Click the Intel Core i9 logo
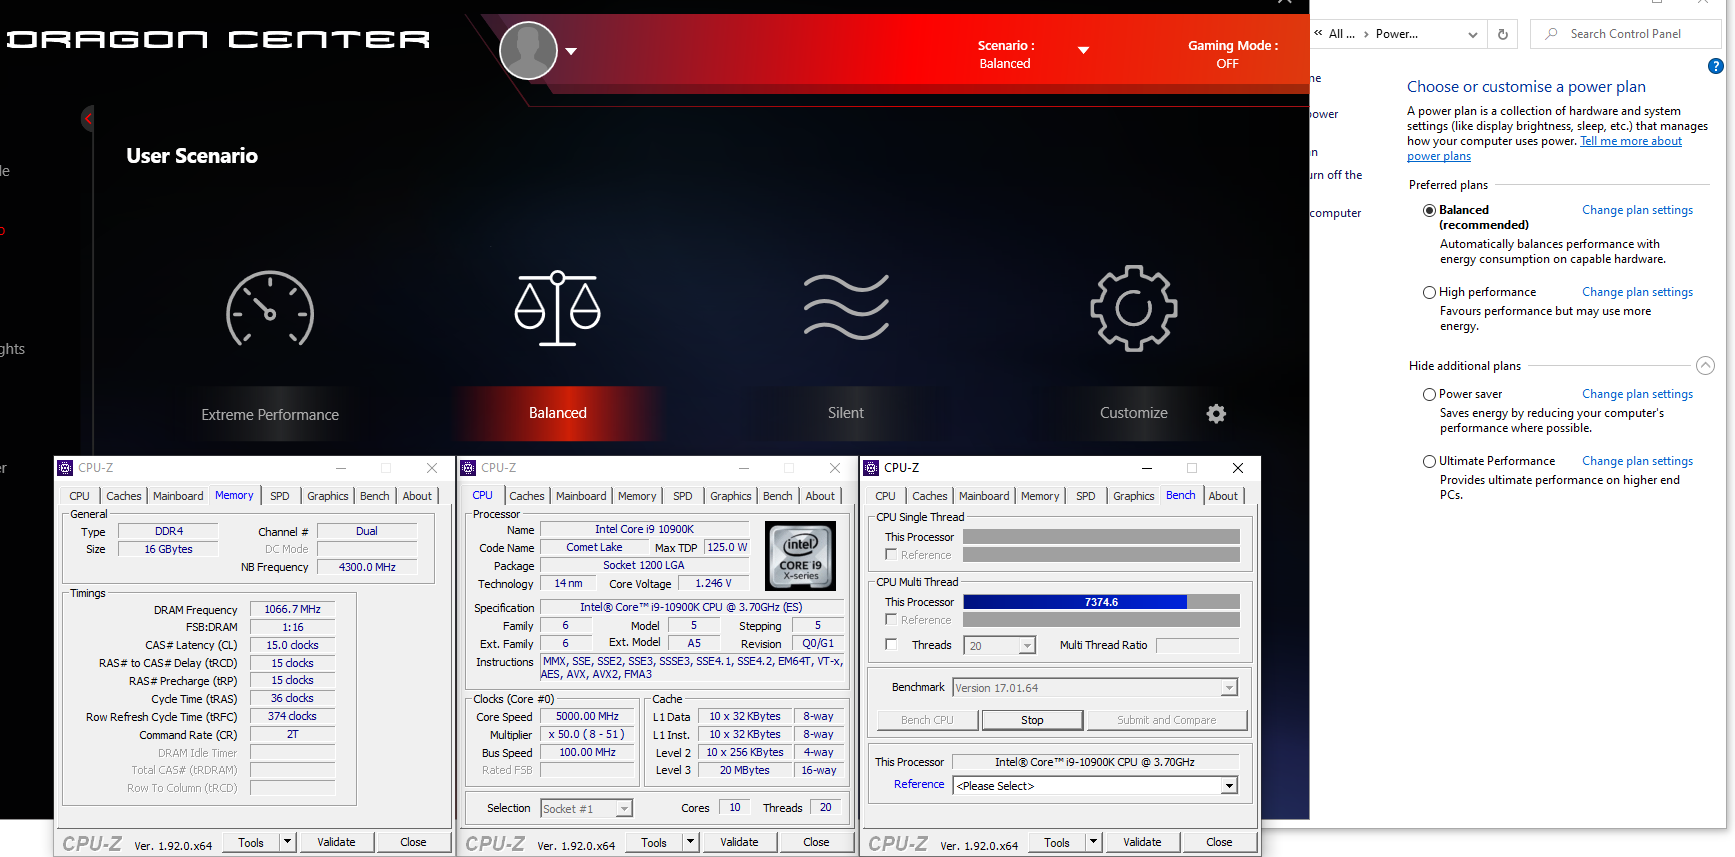 (x=800, y=557)
